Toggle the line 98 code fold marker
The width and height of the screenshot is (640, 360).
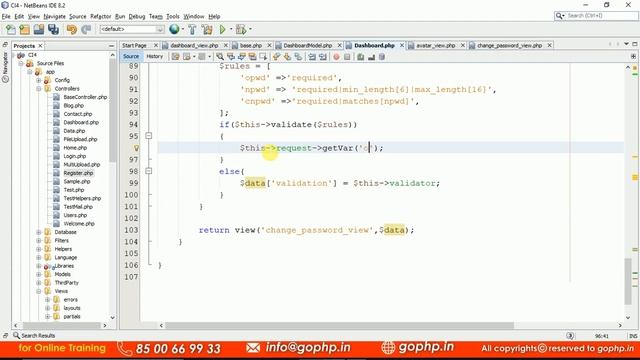(149, 171)
